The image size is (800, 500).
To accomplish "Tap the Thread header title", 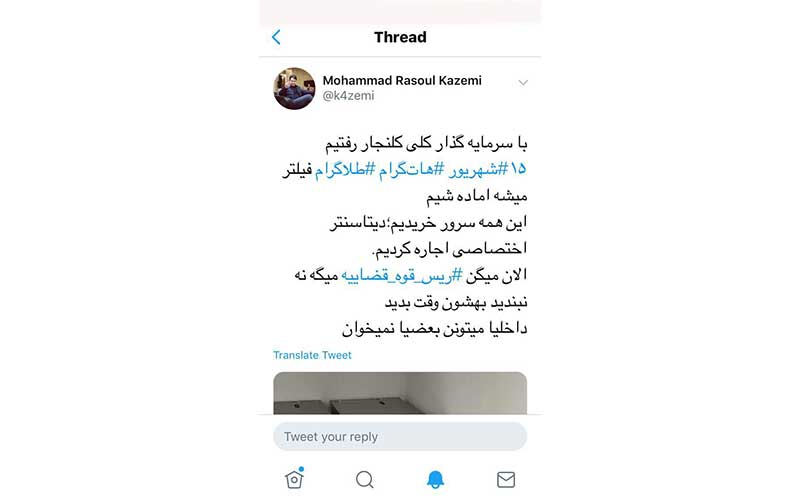I will [400, 37].
